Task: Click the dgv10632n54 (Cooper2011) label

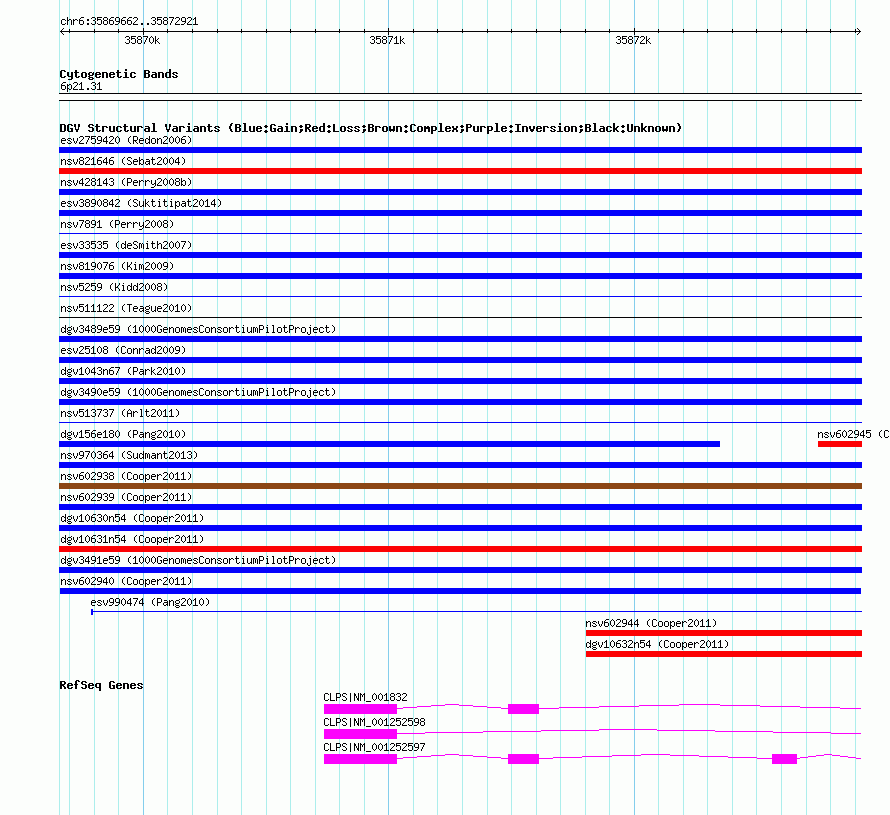Action: point(657,644)
